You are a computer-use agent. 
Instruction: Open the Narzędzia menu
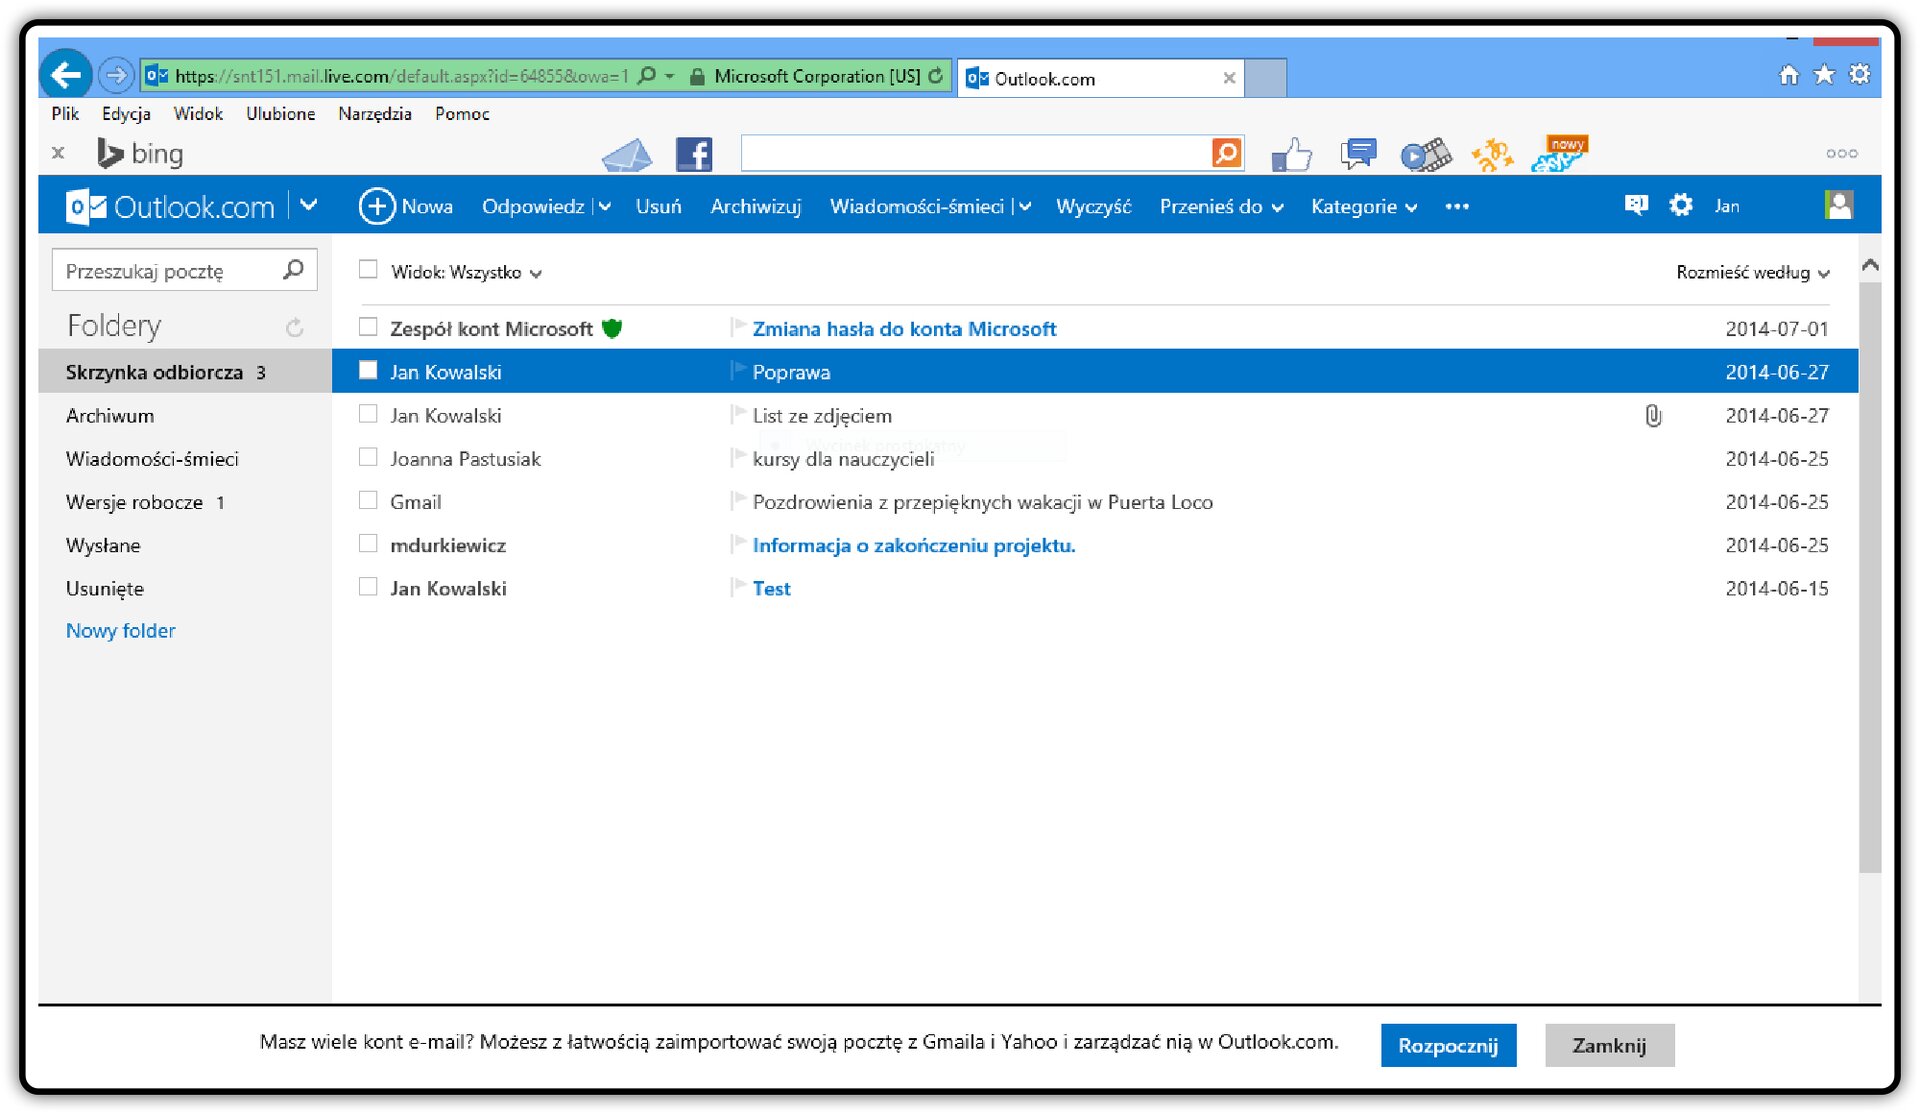coord(375,113)
